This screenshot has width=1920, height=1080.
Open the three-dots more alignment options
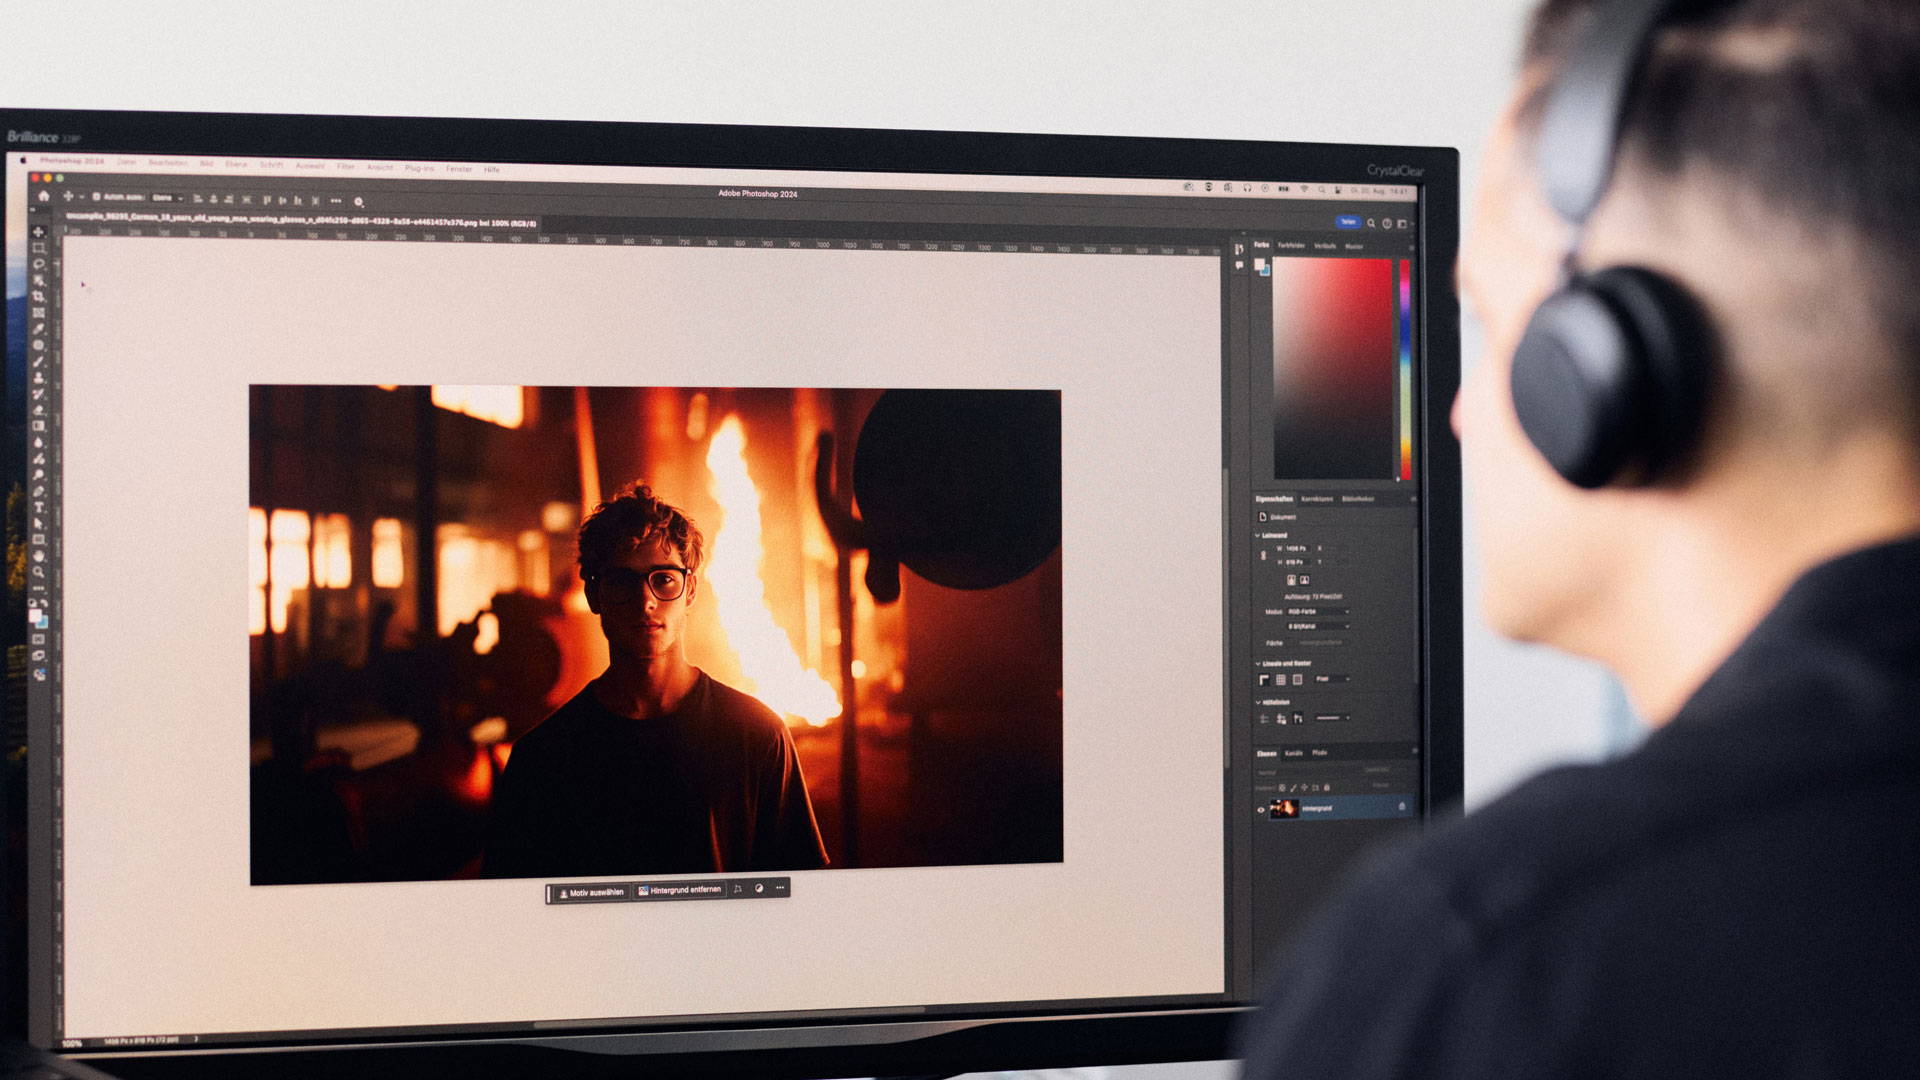tap(336, 200)
